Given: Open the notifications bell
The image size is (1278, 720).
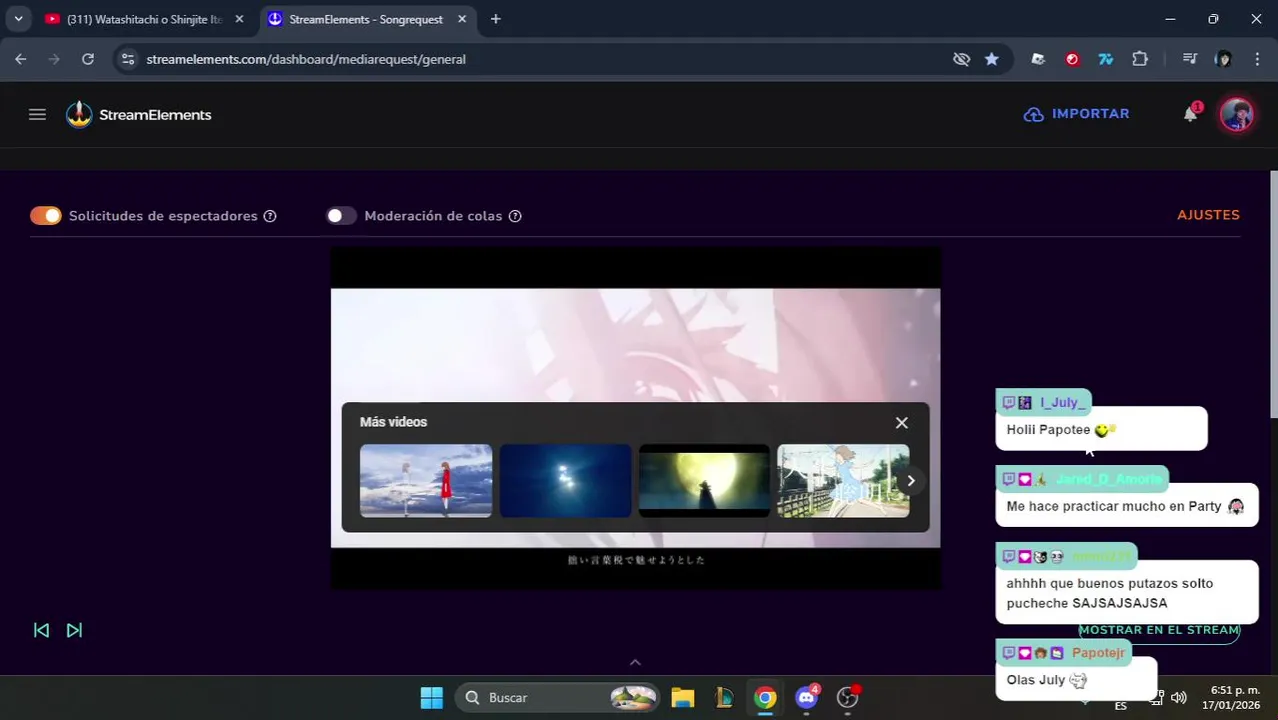Looking at the screenshot, I should (1190, 114).
